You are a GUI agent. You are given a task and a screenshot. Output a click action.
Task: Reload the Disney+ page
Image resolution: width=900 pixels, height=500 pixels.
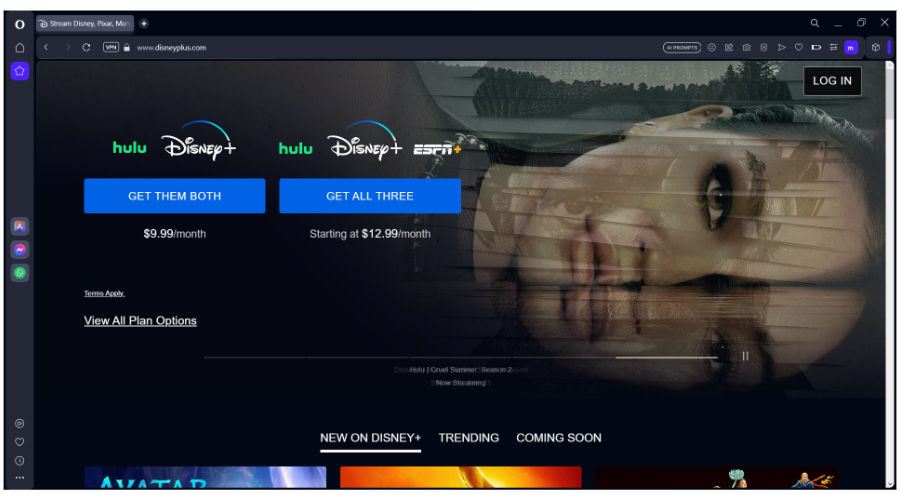[x=86, y=48]
